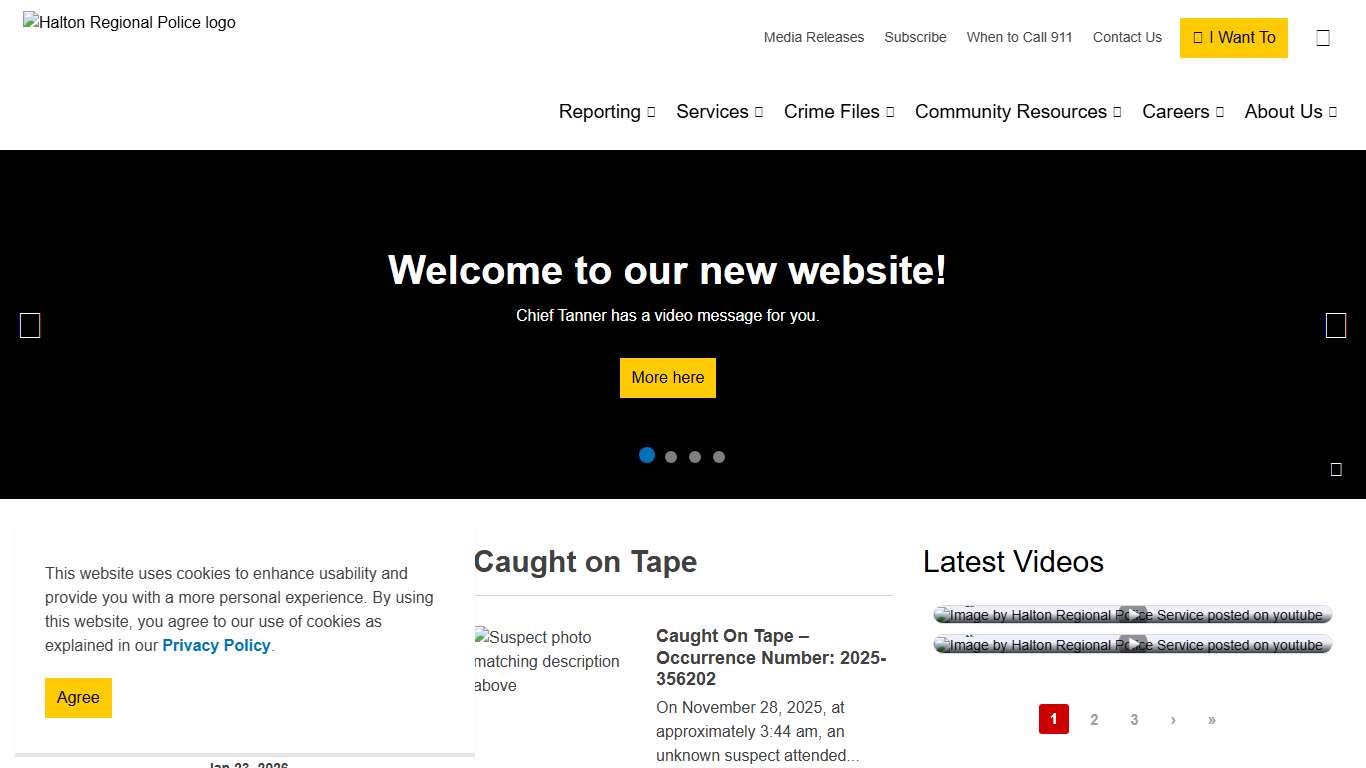Pause the carousel using bottom-right icon
This screenshot has width=1366, height=768.
pyautogui.click(x=1336, y=469)
